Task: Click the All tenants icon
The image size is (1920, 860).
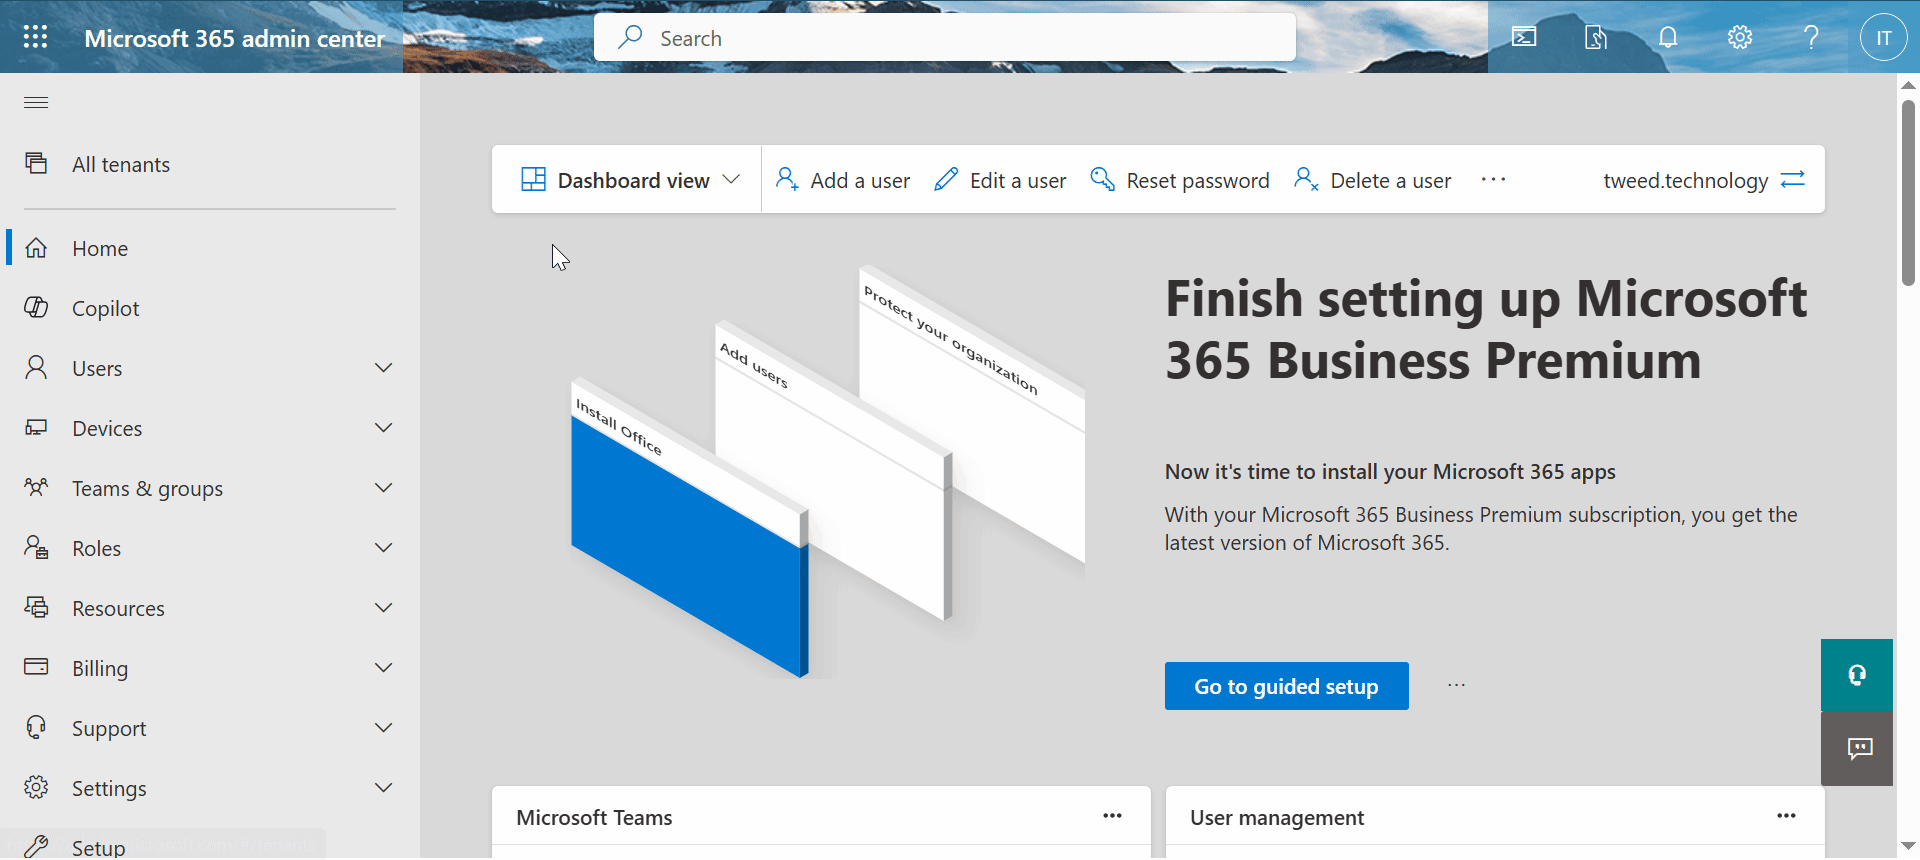Action: 36,163
